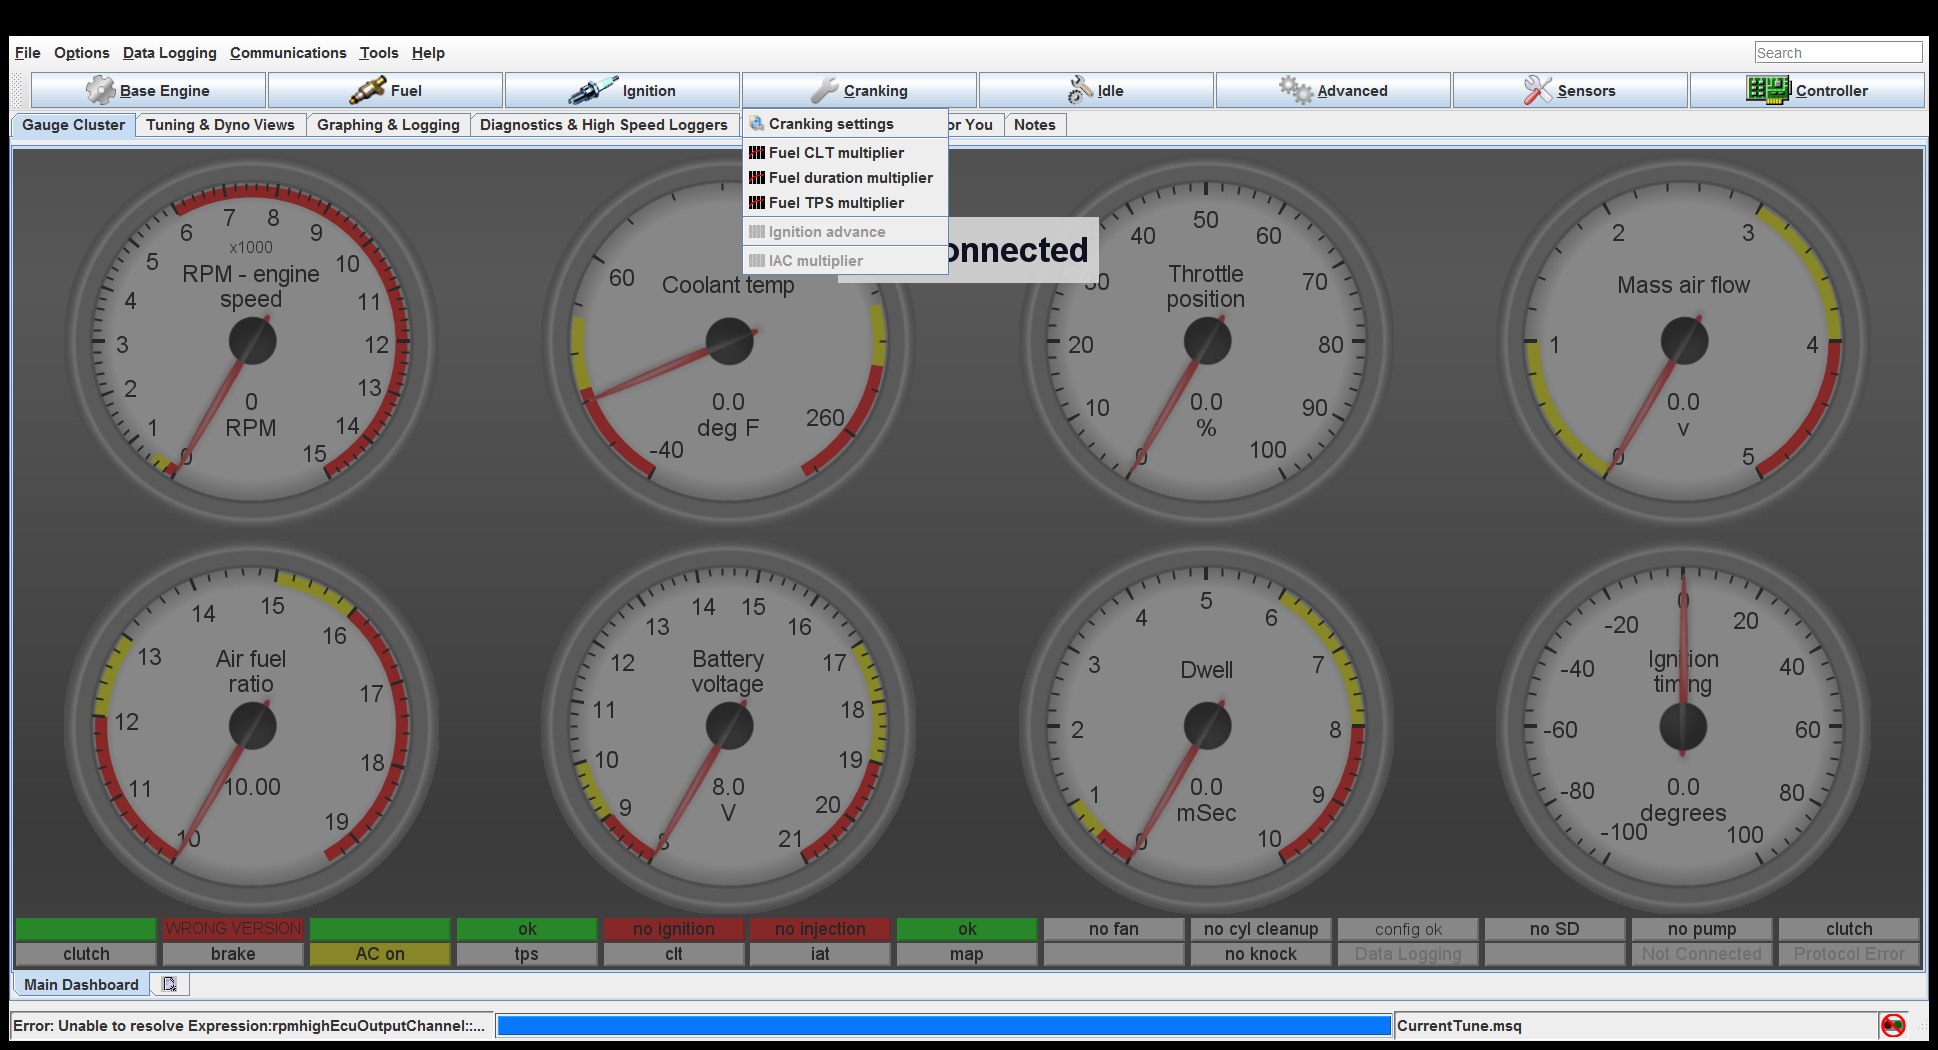Click the disabled Ignition advance entry
Image resolution: width=1938 pixels, height=1050 pixels.
[845, 232]
